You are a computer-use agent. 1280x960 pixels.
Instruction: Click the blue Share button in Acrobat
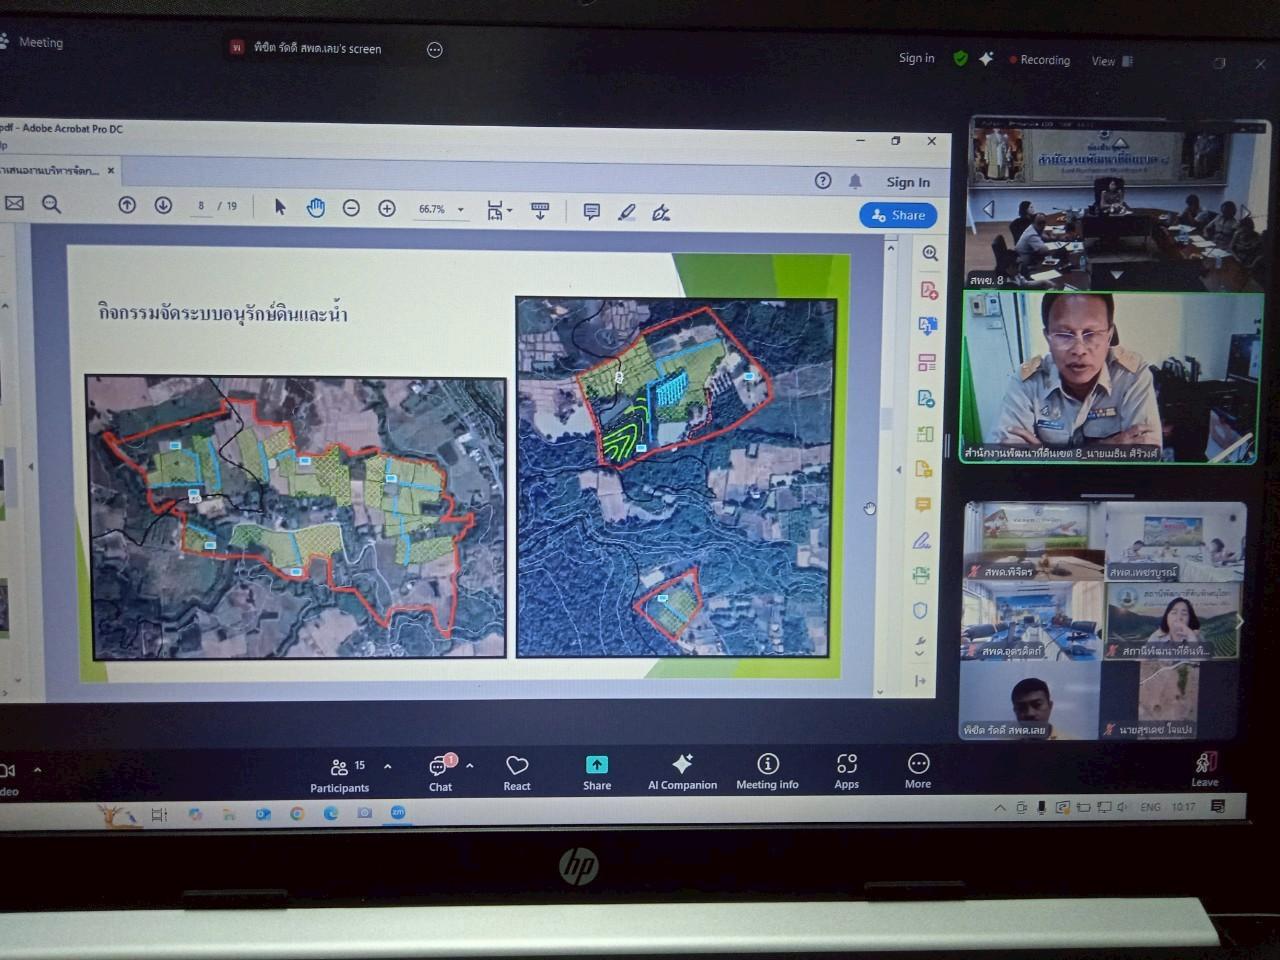898,215
